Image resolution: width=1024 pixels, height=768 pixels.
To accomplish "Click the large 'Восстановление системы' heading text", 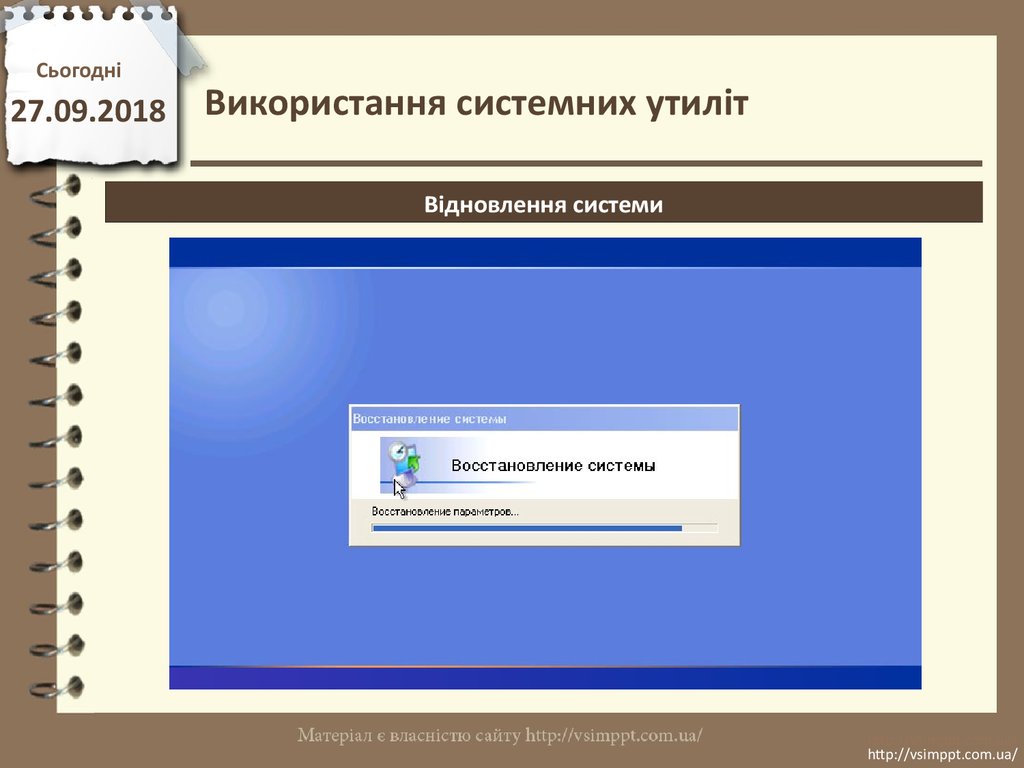I will point(553,466).
